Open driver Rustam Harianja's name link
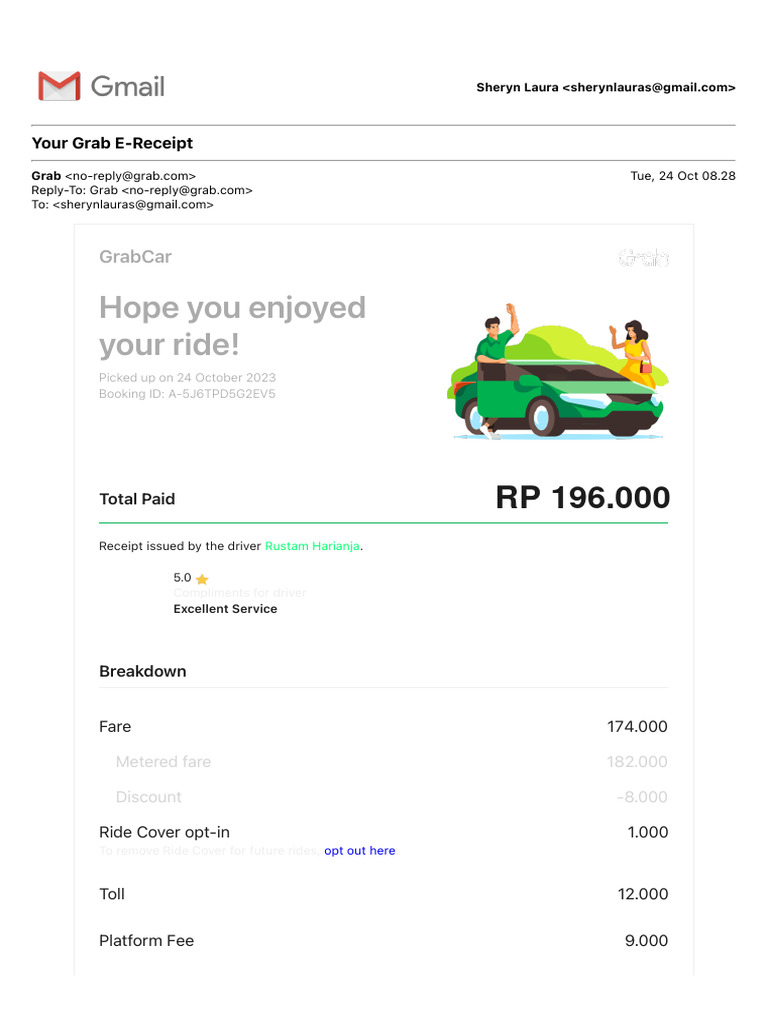The width and height of the screenshot is (768, 1024). [312, 546]
